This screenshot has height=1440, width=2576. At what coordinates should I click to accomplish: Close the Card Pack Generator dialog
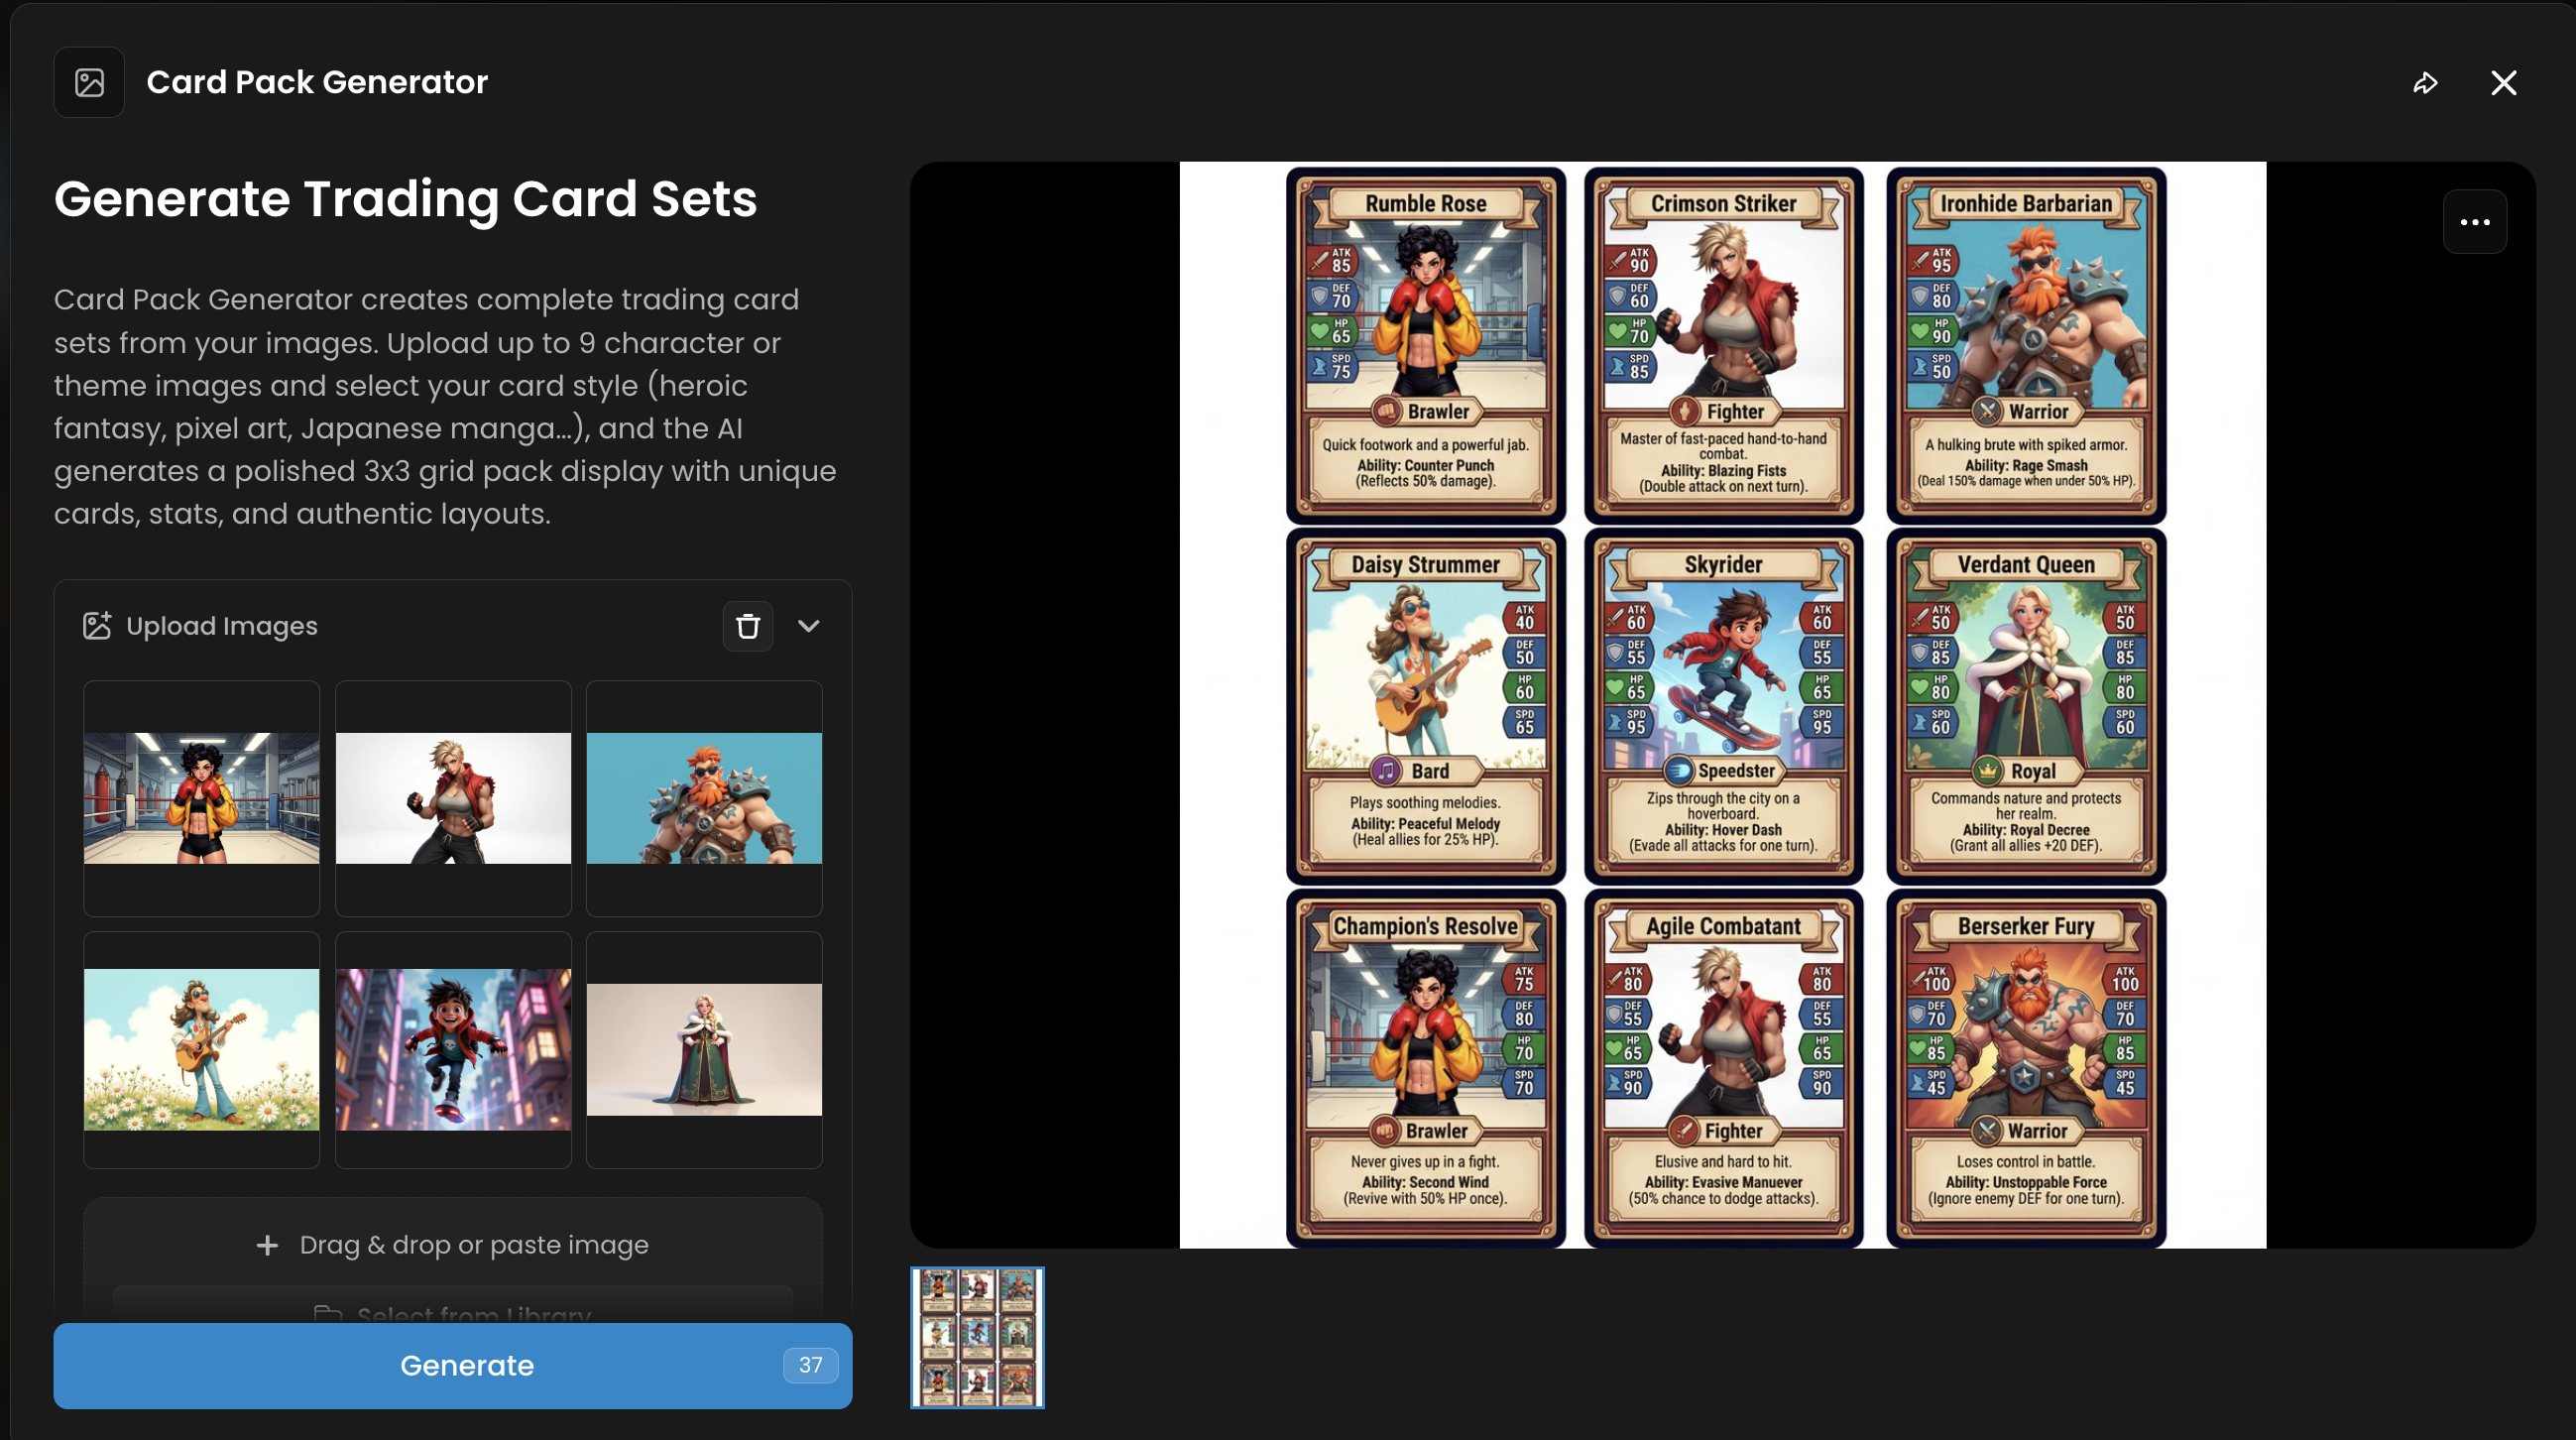(x=2504, y=83)
